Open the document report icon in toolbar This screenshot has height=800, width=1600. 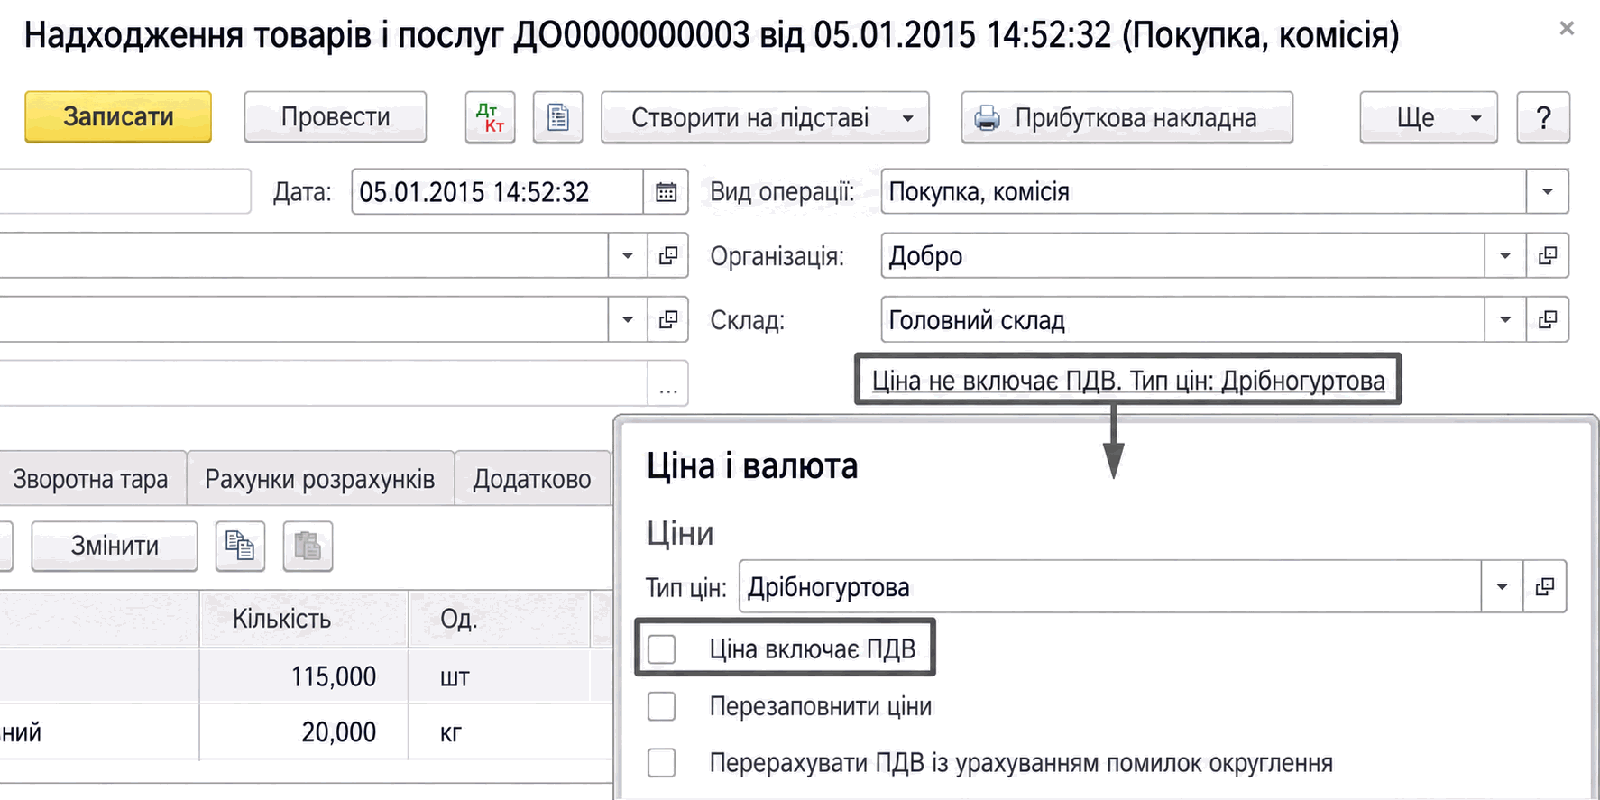[558, 118]
